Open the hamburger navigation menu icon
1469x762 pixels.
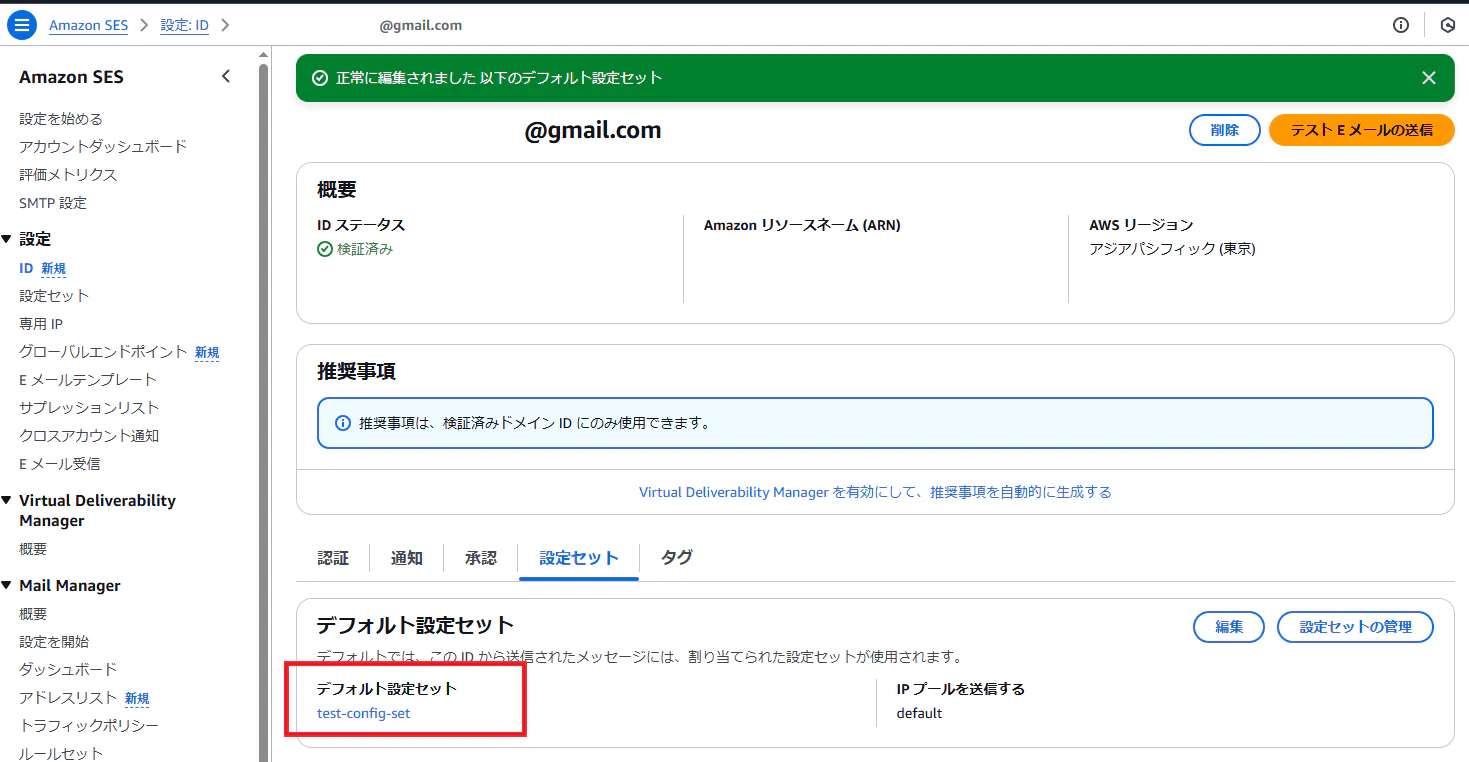pos(22,25)
